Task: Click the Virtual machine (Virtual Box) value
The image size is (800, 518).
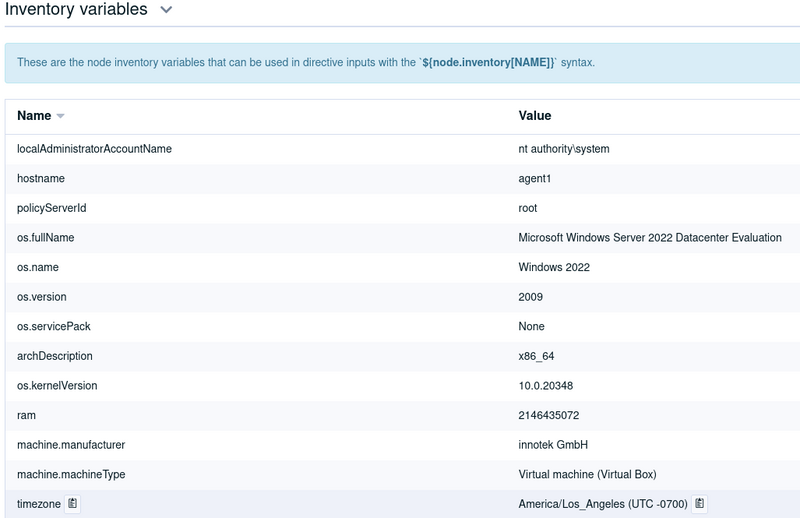Action: (x=587, y=474)
